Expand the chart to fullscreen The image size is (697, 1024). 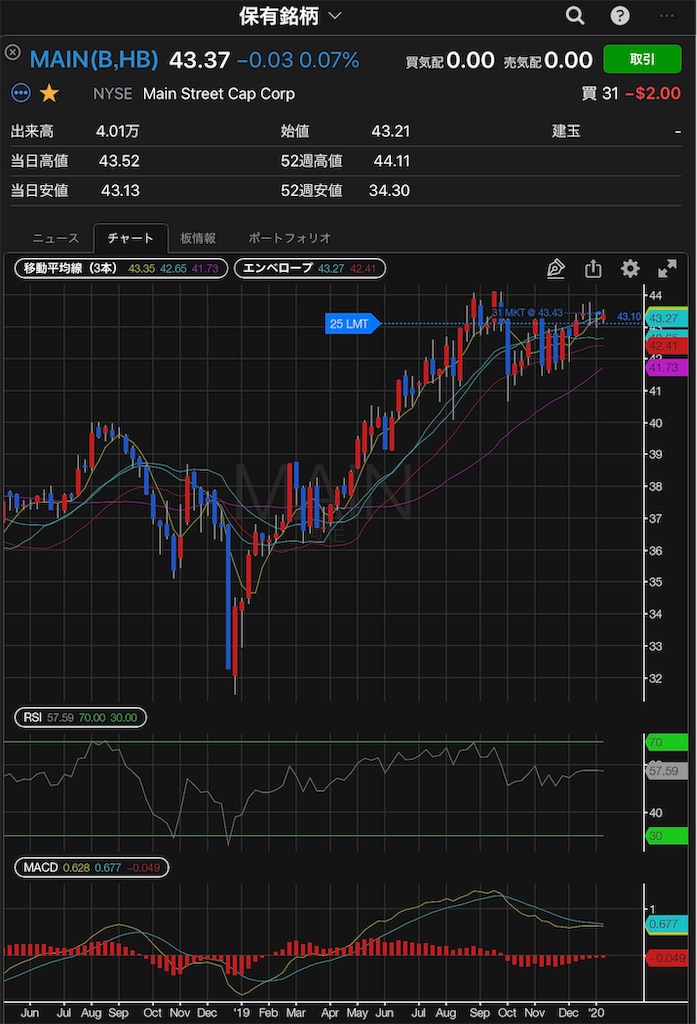tap(667, 268)
